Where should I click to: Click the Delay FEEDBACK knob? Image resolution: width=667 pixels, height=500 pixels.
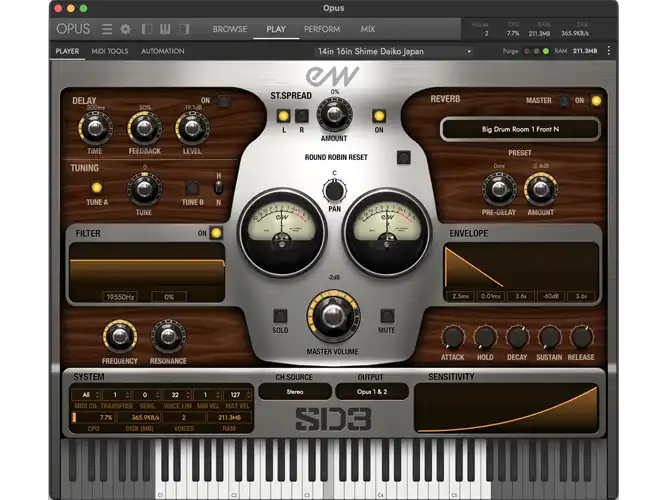click(144, 128)
